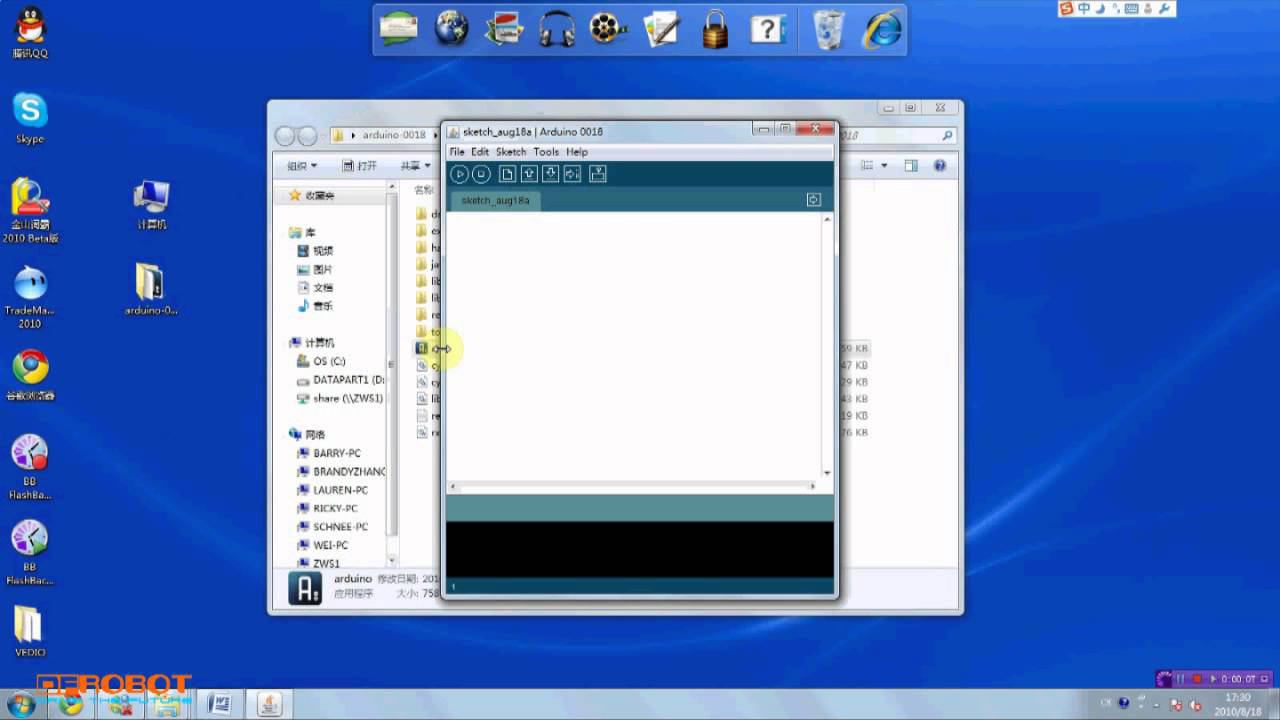This screenshot has width=1280, height=720.
Task: Select 视频 library in Explorer sidebar
Action: [315, 251]
